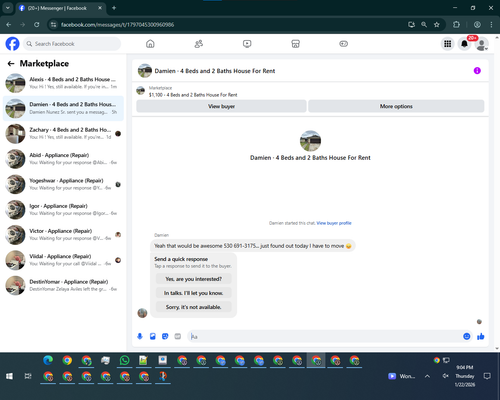Open Chrome three-dot menu
The height and width of the screenshot is (400, 500).
(491, 25)
